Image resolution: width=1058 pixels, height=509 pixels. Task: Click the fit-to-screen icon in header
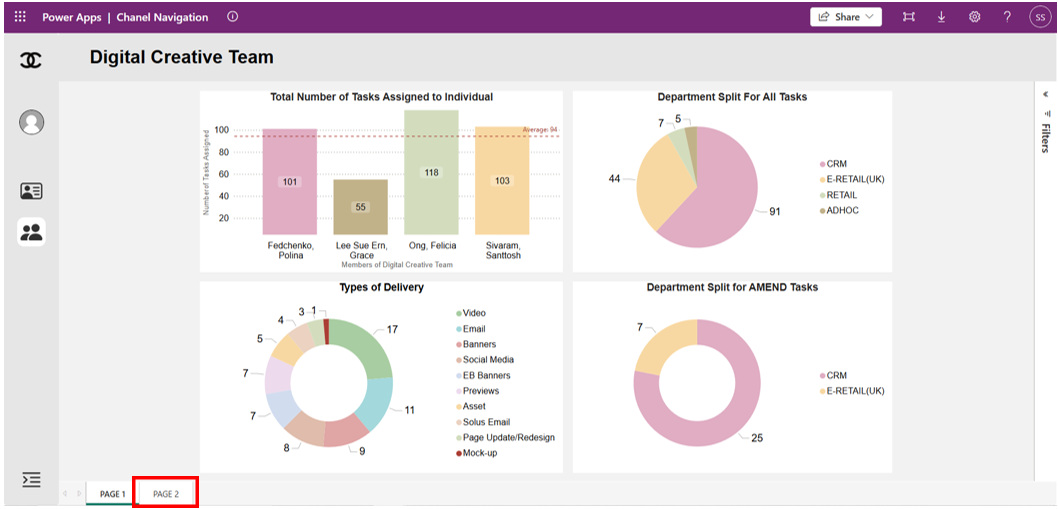(908, 17)
